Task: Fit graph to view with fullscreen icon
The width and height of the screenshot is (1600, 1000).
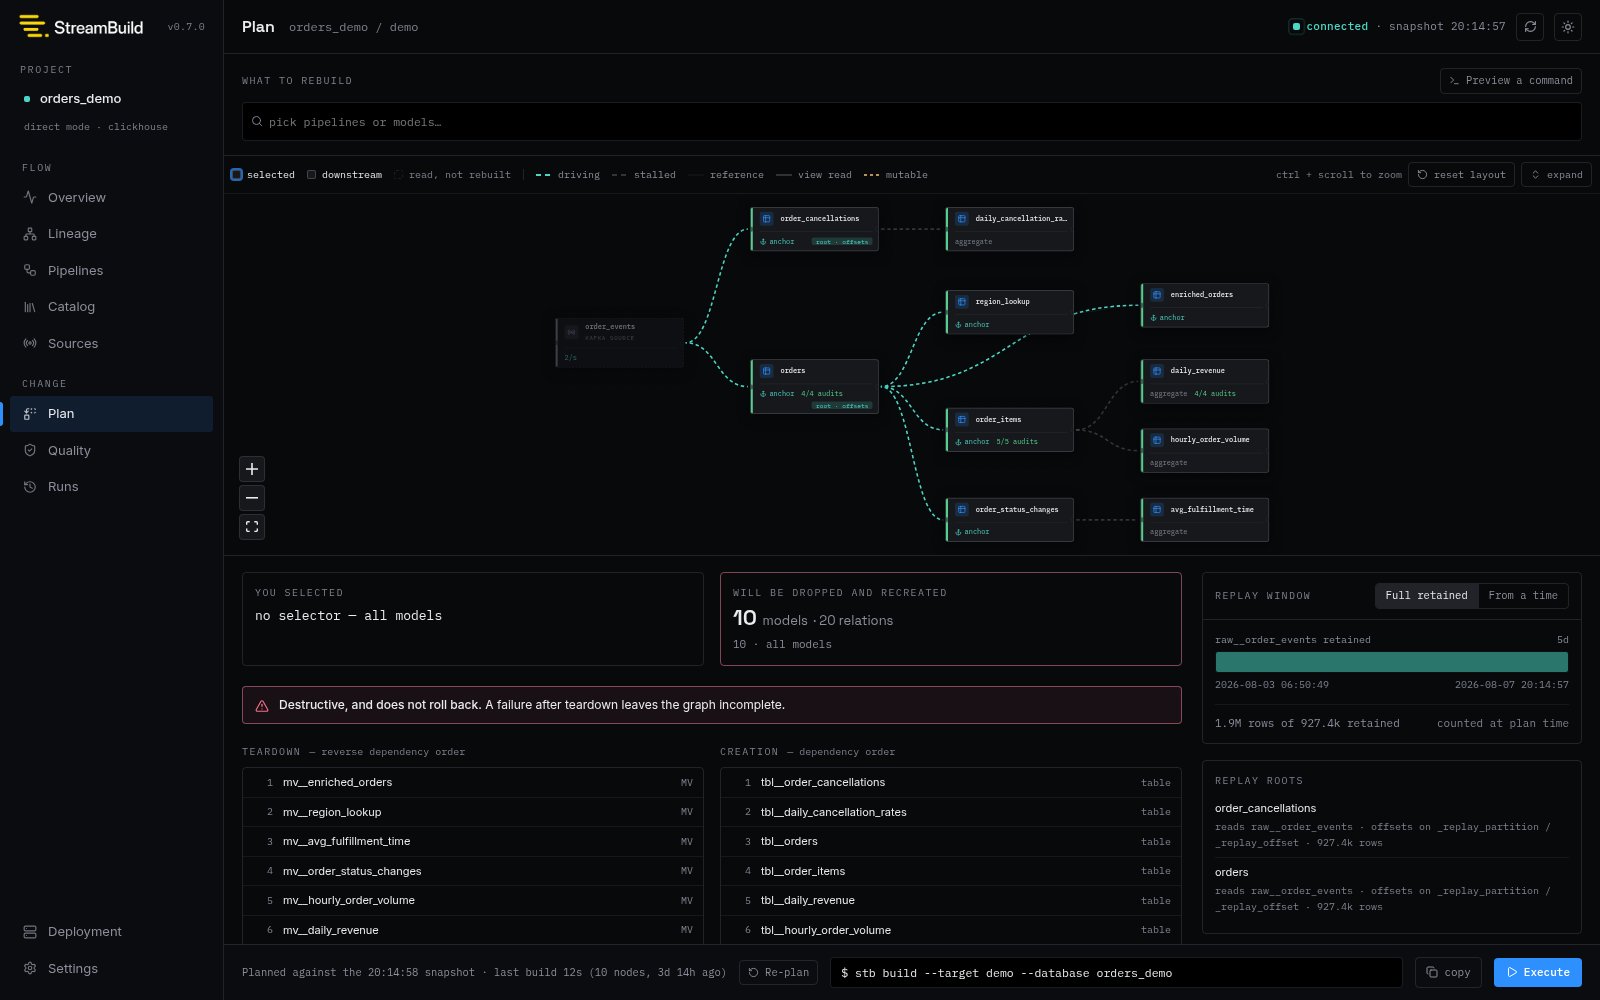Action: pyautogui.click(x=252, y=527)
